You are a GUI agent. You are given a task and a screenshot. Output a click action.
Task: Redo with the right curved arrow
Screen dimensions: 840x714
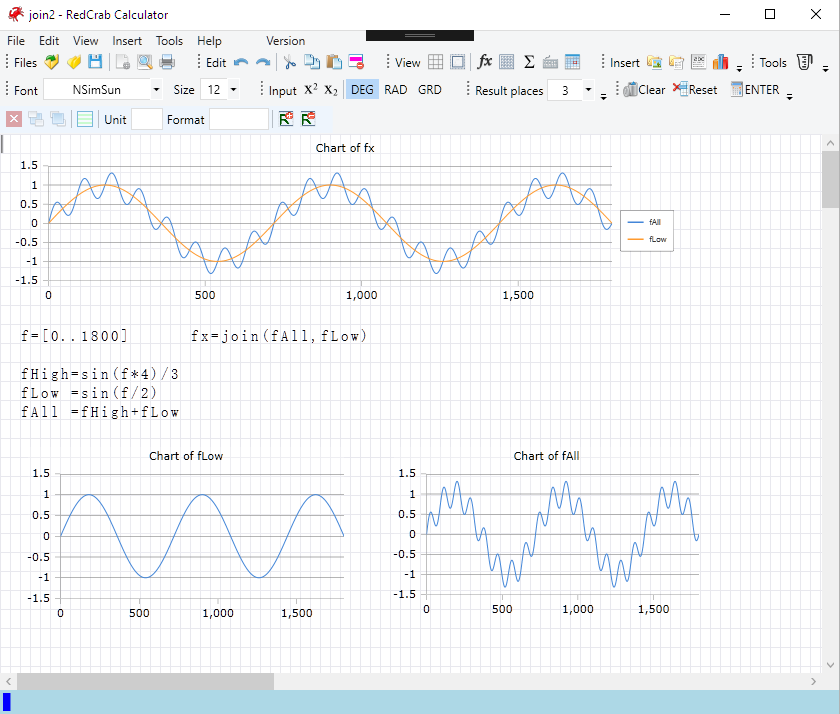tap(262, 63)
